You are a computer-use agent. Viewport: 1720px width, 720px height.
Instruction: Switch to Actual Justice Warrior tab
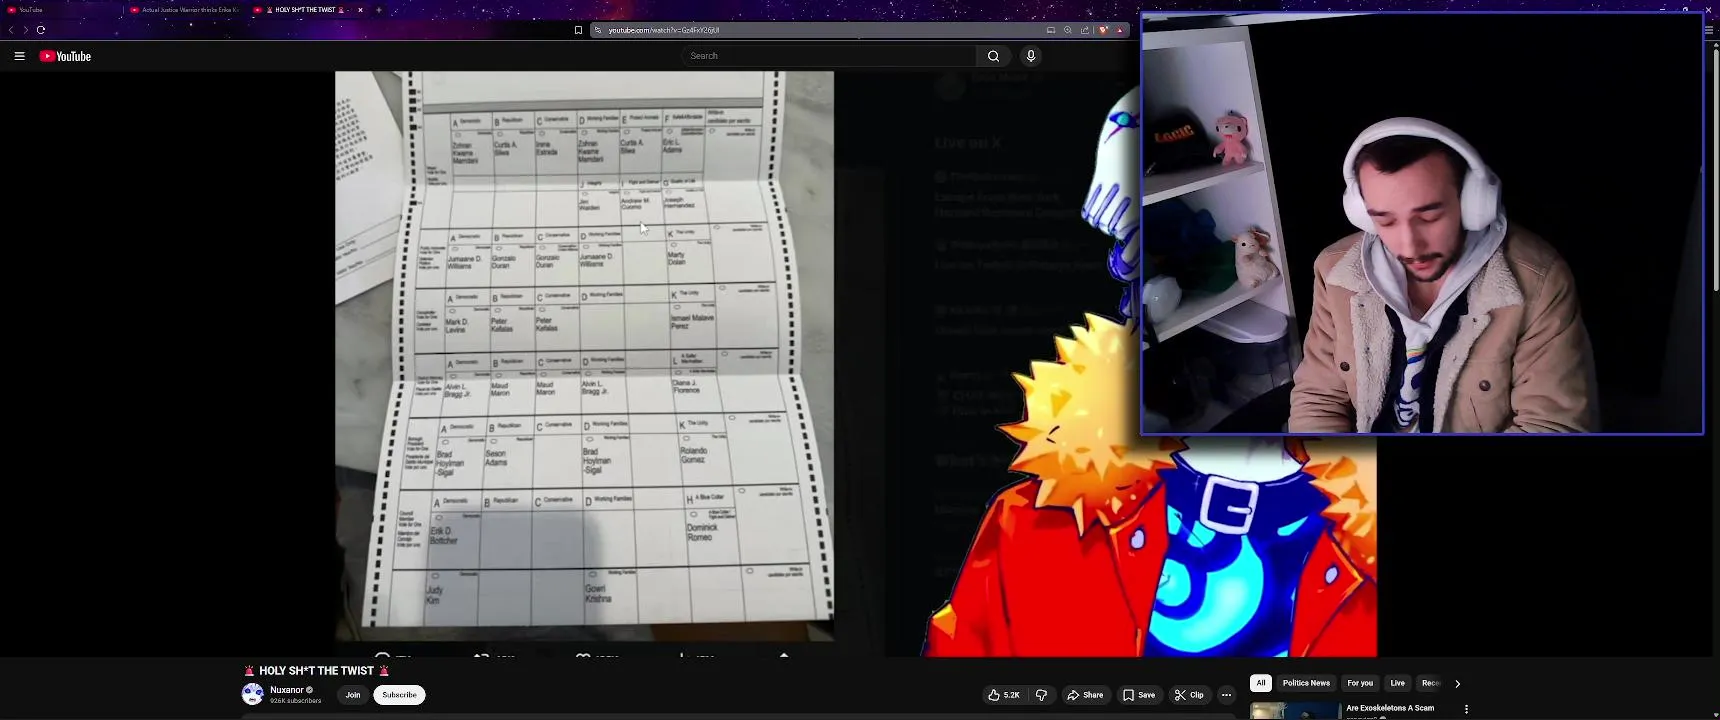pos(185,10)
